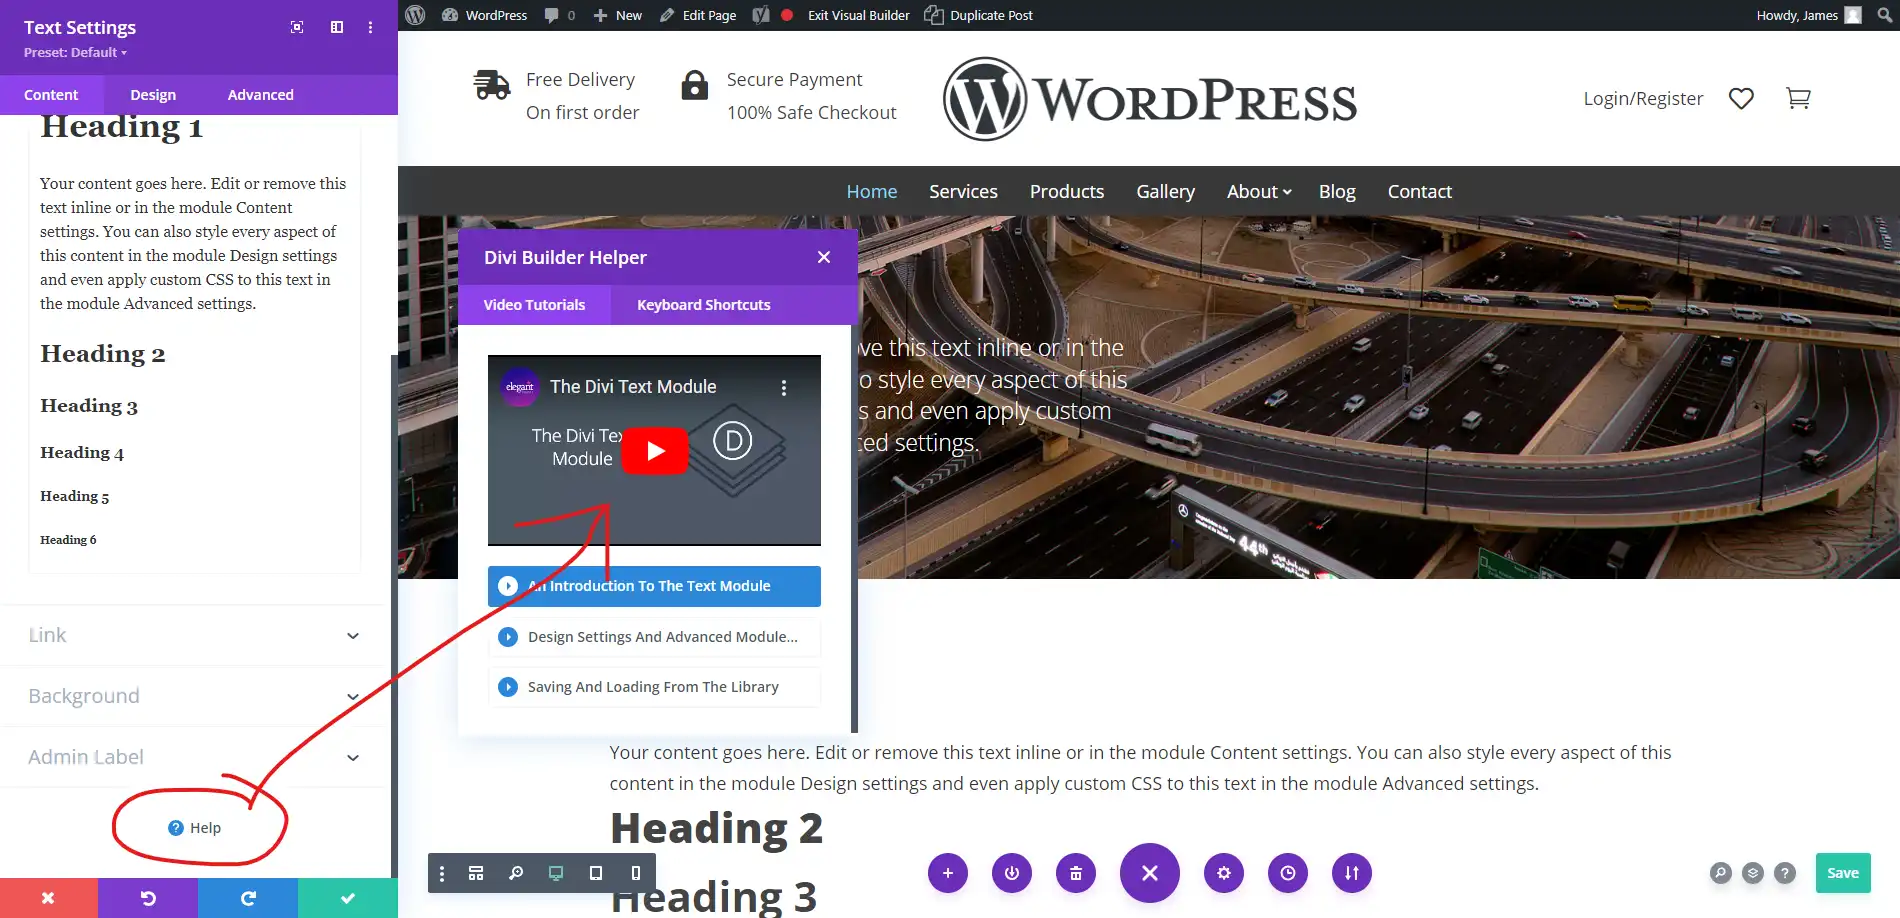Open the shopping cart icon

(x=1798, y=98)
